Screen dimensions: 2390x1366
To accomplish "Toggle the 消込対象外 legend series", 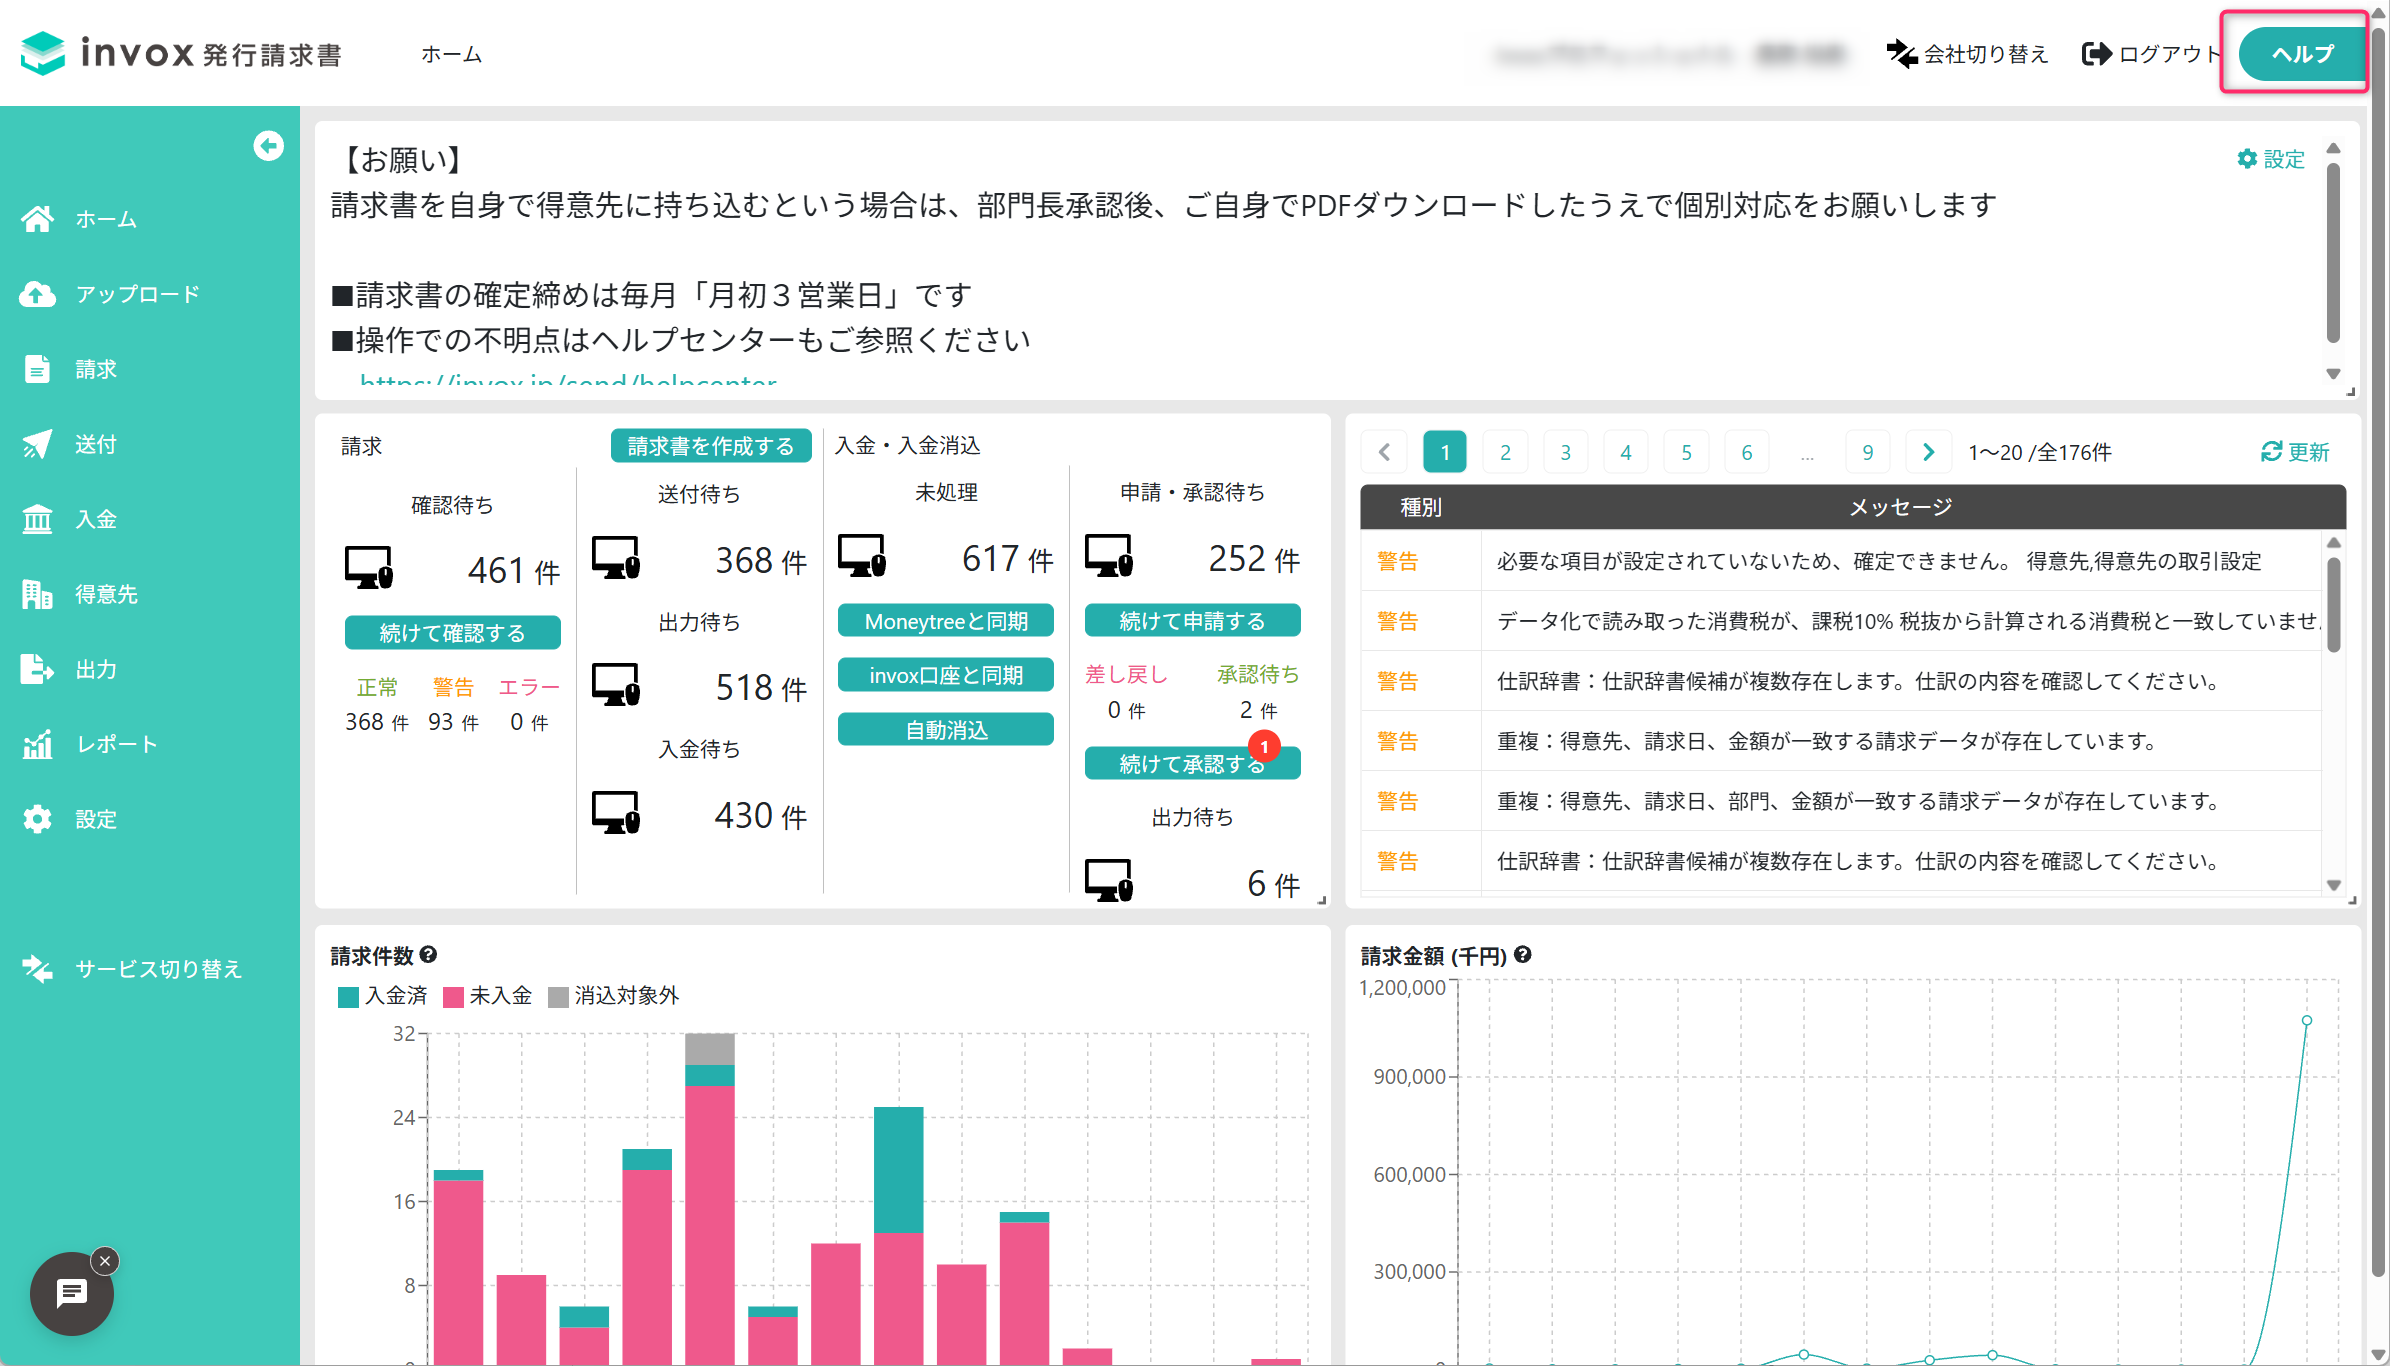I will click(614, 996).
